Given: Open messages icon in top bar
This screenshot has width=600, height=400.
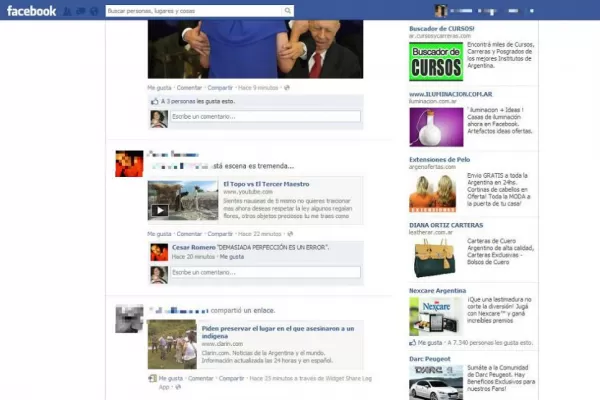Looking at the screenshot, I should 81,11.
